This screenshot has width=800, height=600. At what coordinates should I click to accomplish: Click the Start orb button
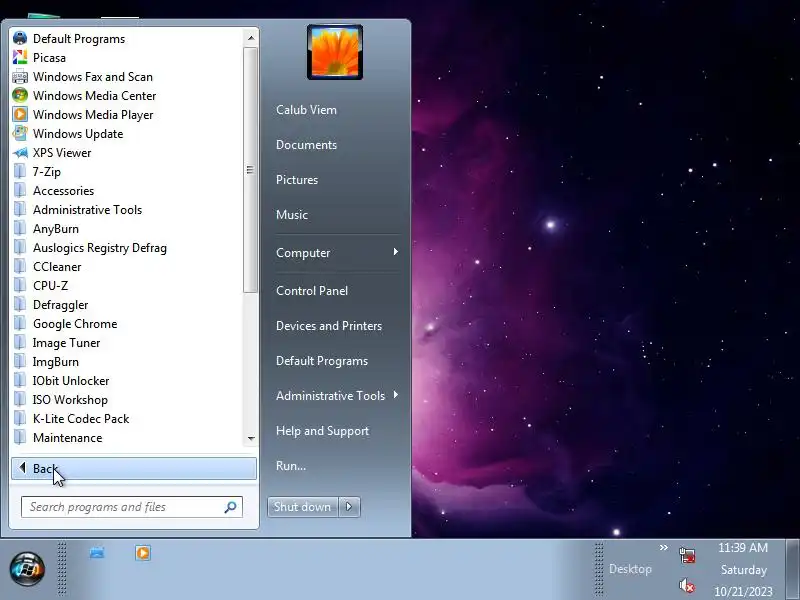click(27, 569)
